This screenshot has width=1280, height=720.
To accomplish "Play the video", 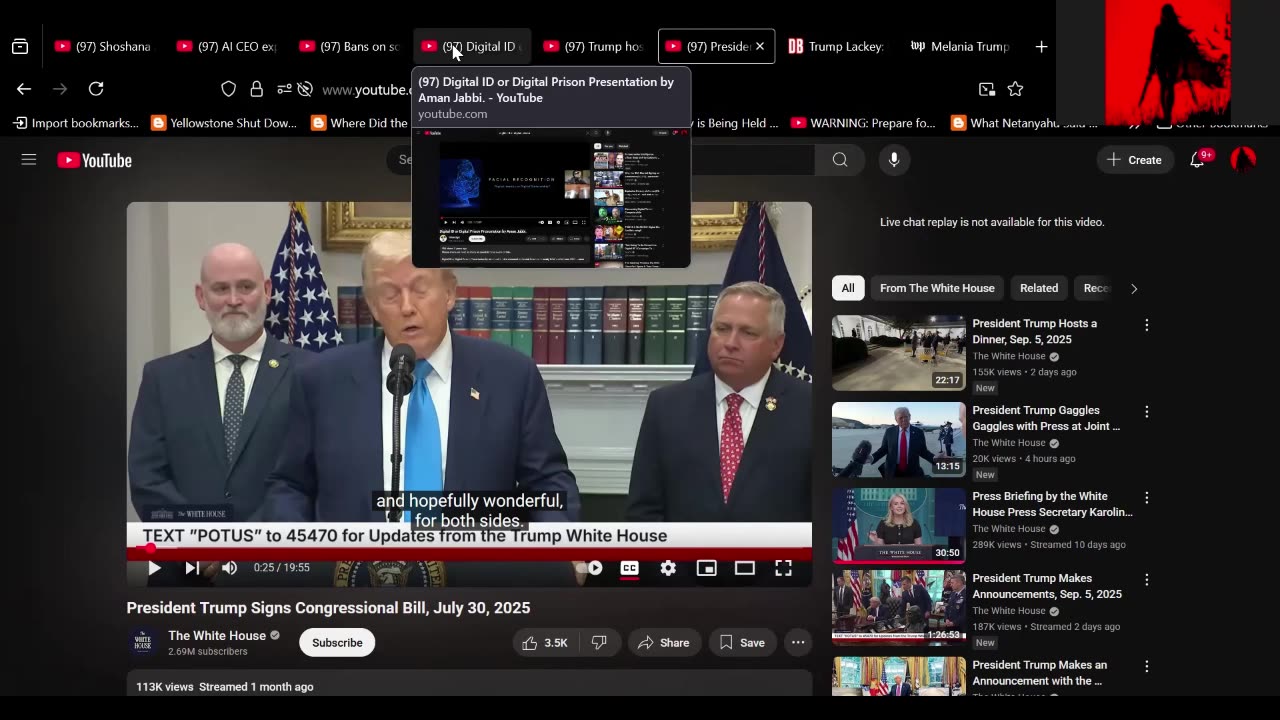I will coord(154,568).
